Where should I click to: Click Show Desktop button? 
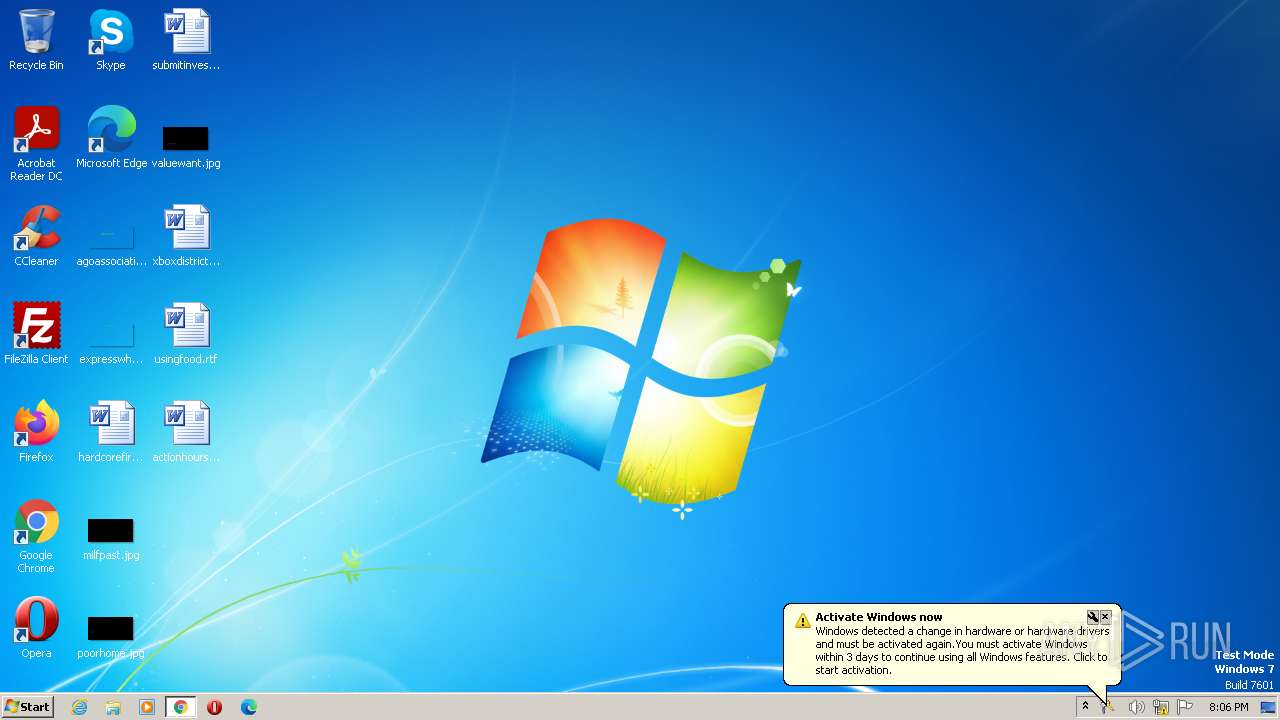point(1269,707)
